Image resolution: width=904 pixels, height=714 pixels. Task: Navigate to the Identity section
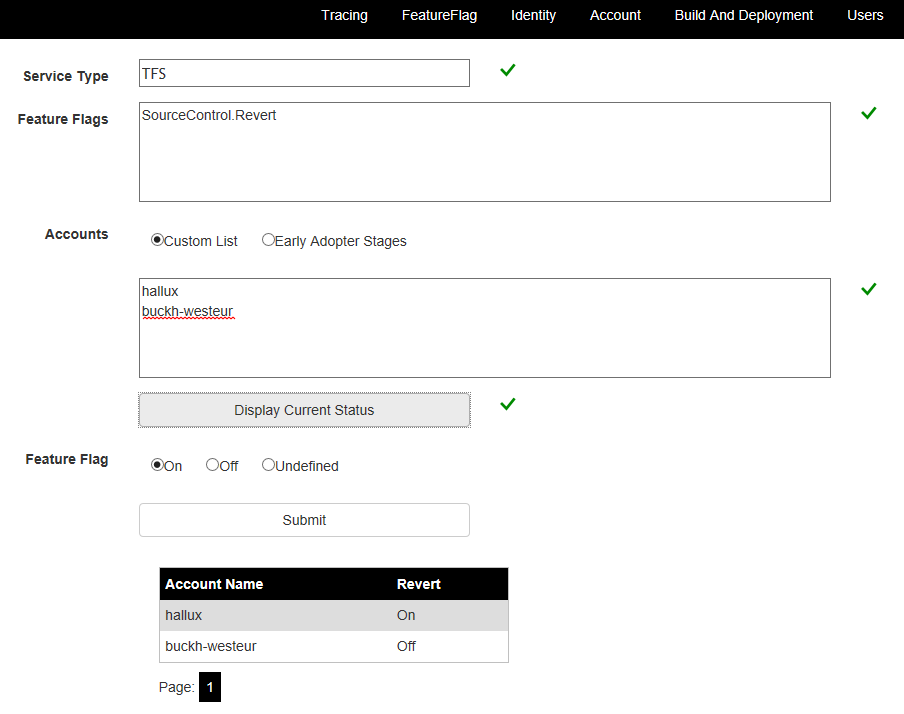tap(533, 15)
